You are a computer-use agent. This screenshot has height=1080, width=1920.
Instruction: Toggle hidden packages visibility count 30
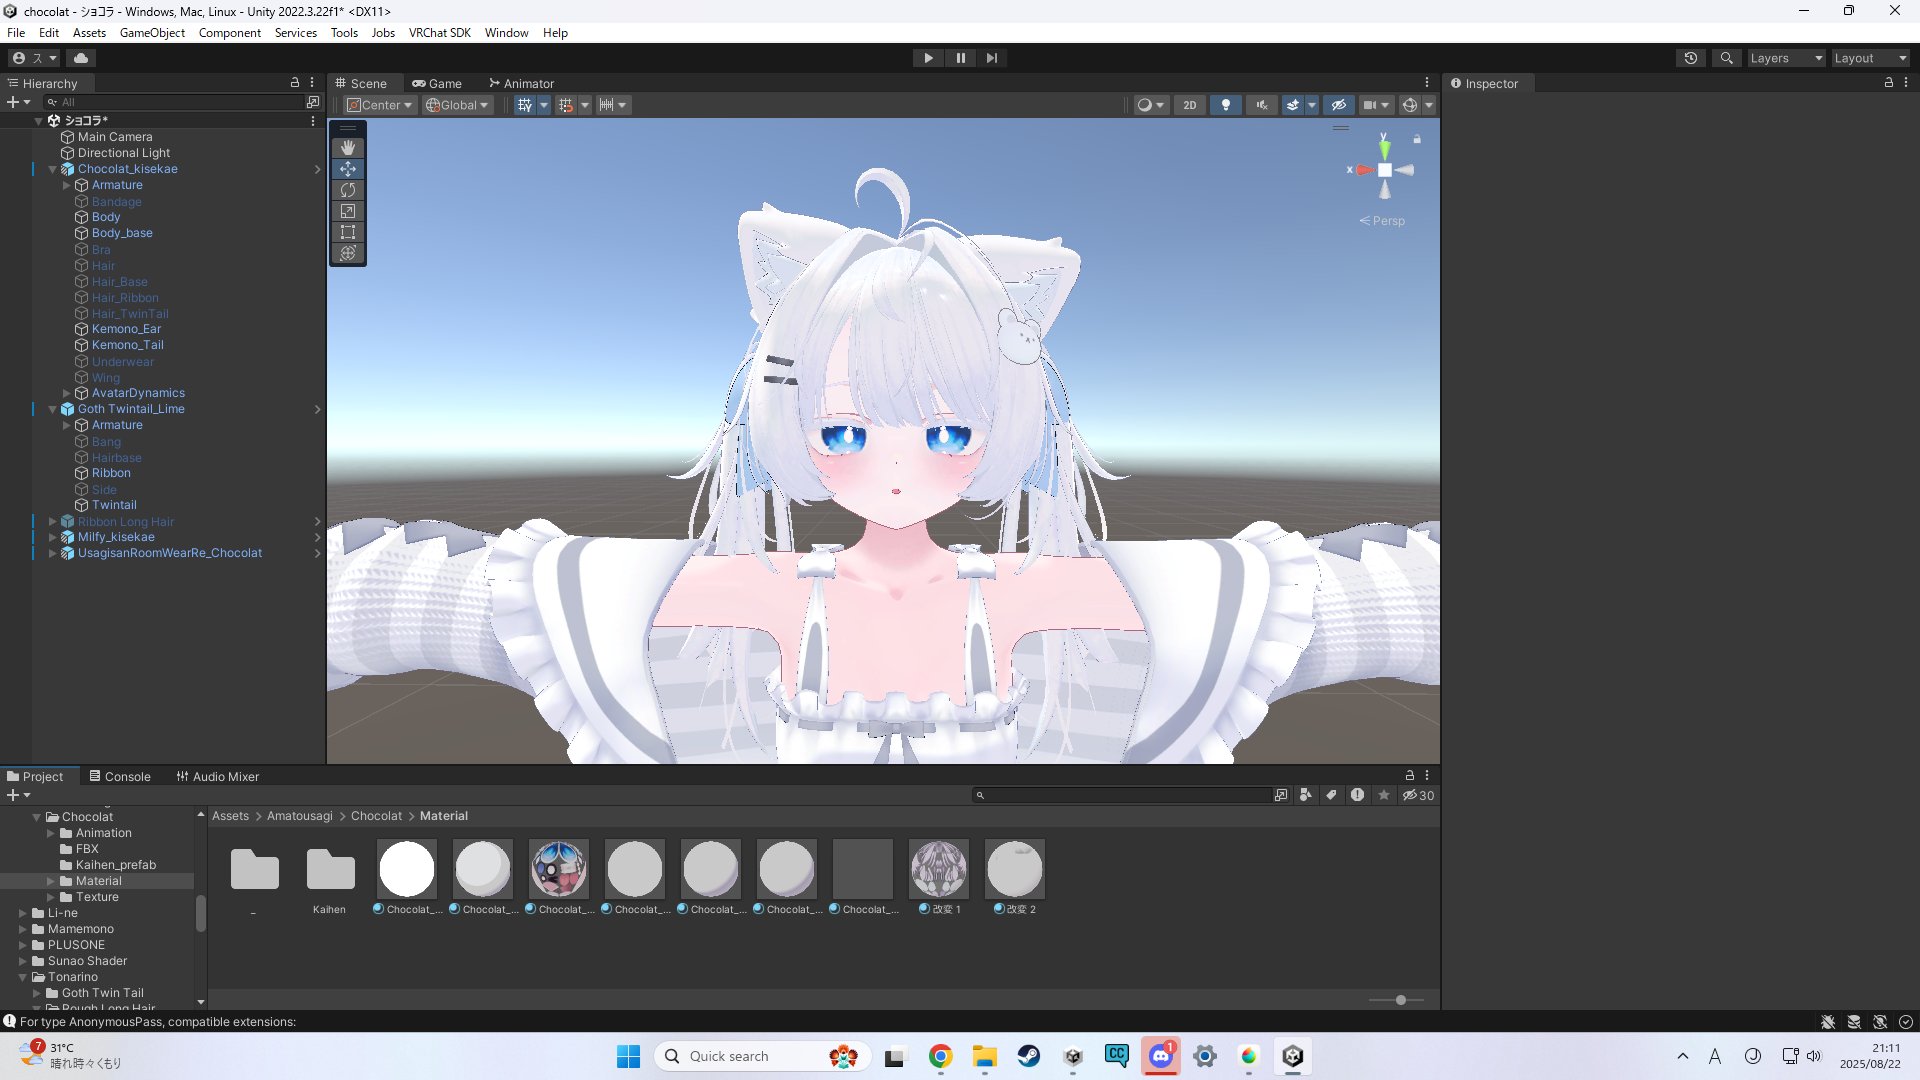(x=1418, y=796)
